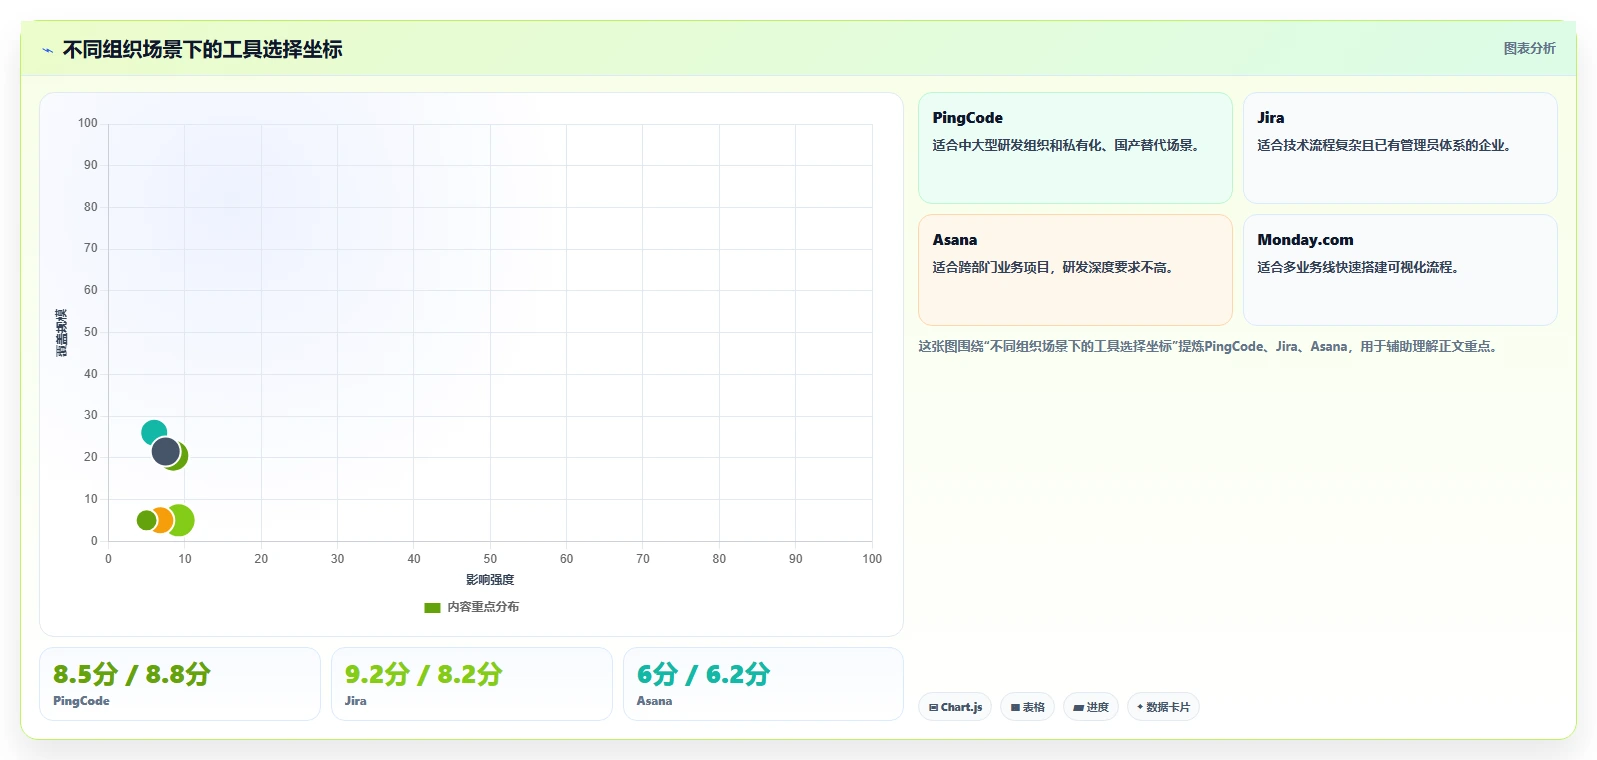Click the small dark-green bubble near the x-axis
1597x760 pixels.
coord(146,520)
